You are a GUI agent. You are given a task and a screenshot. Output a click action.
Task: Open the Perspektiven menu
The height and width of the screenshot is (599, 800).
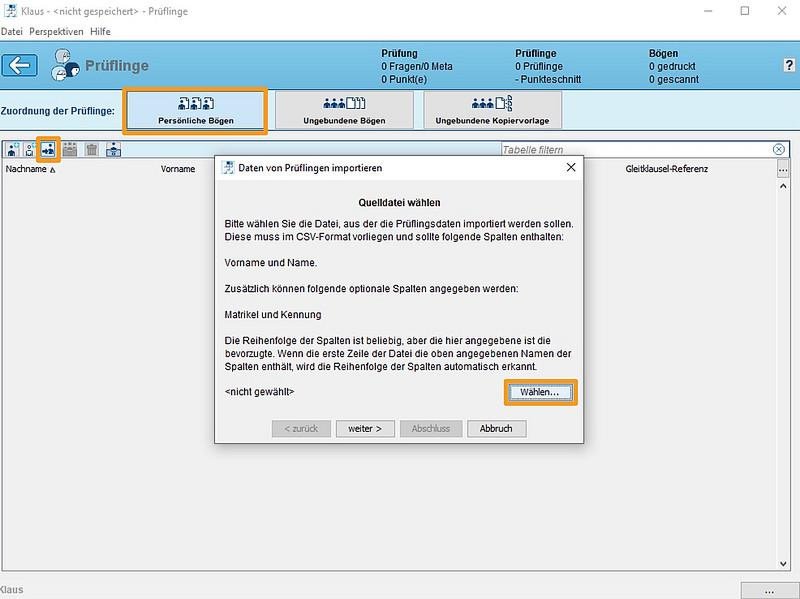[x=56, y=32]
